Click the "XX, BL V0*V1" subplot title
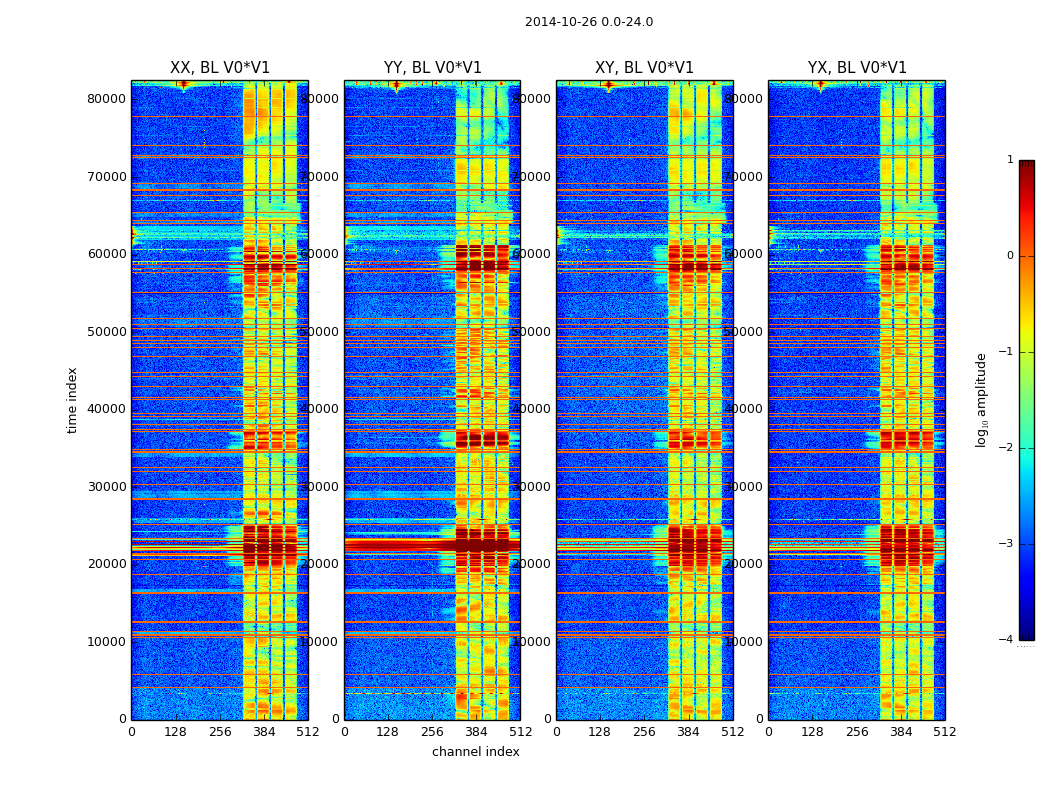The width and height of the screenshot is (1050, 800). [220, 68]
